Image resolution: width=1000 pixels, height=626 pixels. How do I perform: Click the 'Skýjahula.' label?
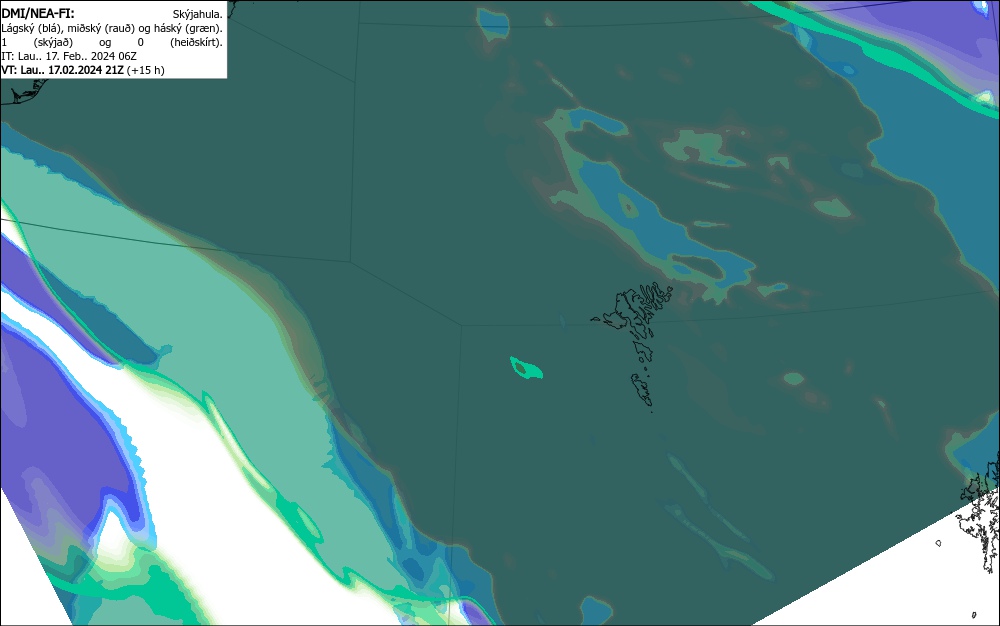pyautogui.click(x=198, y=14)
